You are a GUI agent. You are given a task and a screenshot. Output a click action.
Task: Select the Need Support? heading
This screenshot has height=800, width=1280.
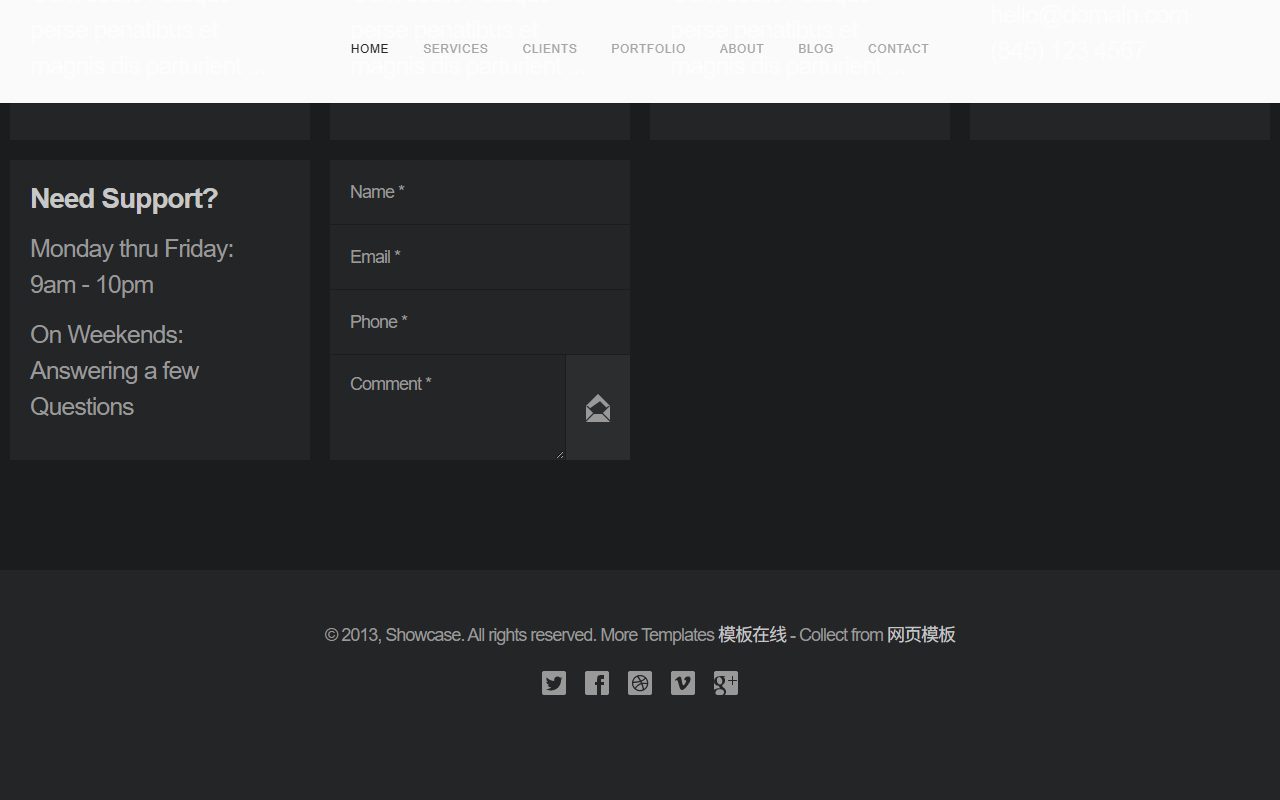(124, 198)
